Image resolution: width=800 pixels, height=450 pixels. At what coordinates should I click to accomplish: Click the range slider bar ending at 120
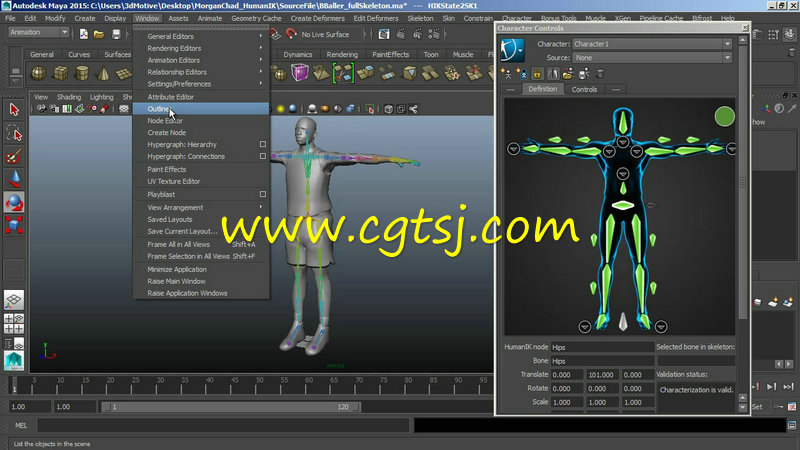click(x=231, y=407)
